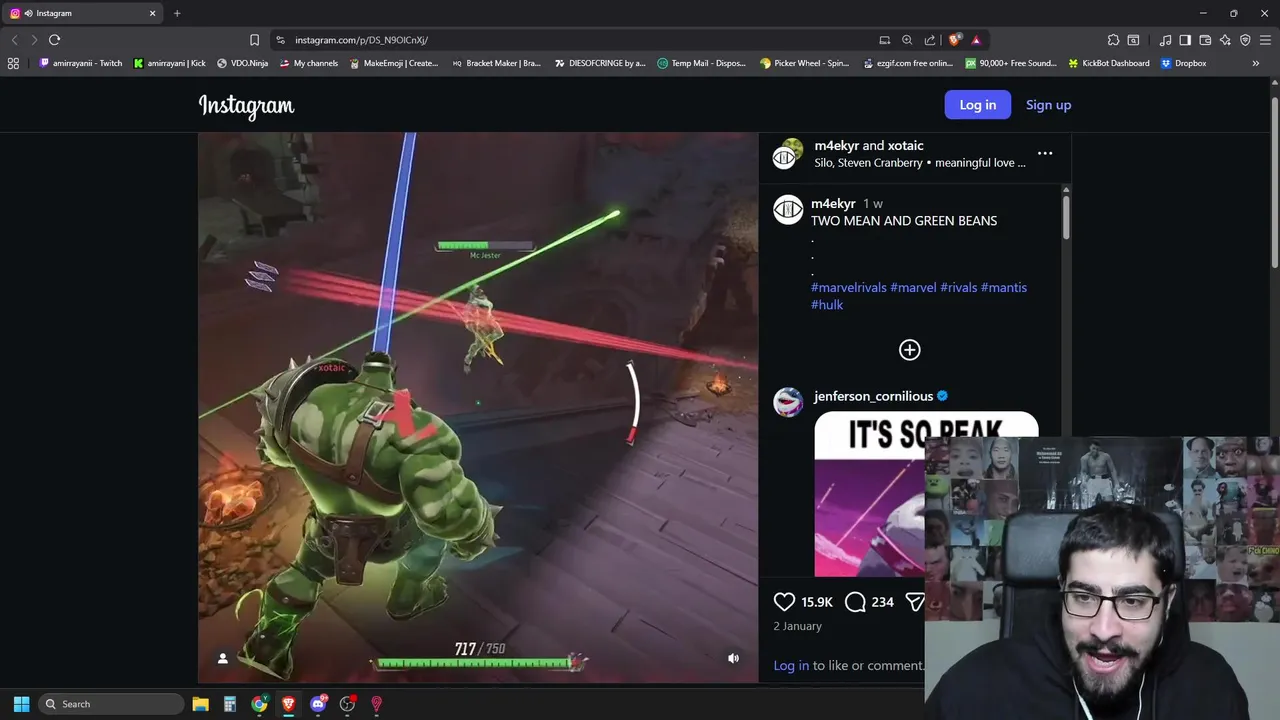Click #mantis hashtag

[1004, 288]
